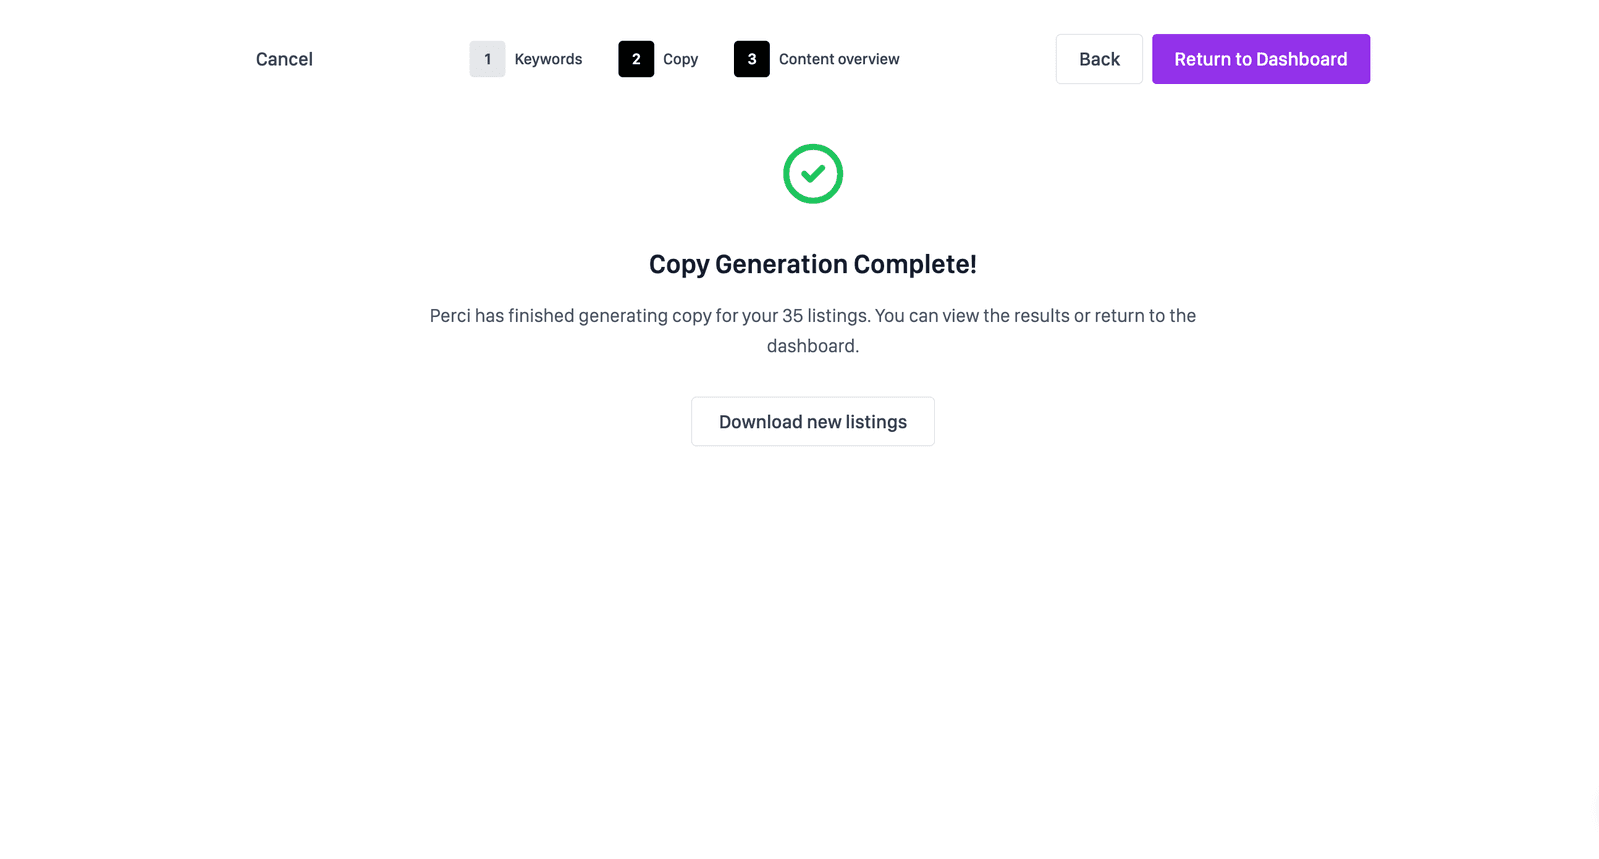Click 'finished generating copy' phrase in message
The image size is (1599, 859).
coord(609,315)
